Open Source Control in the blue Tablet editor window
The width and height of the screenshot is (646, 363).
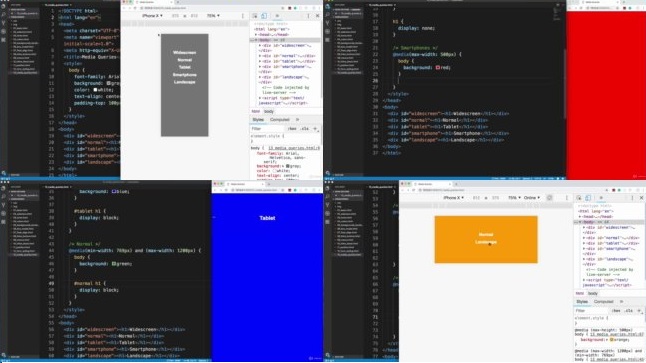click(4, 205)
